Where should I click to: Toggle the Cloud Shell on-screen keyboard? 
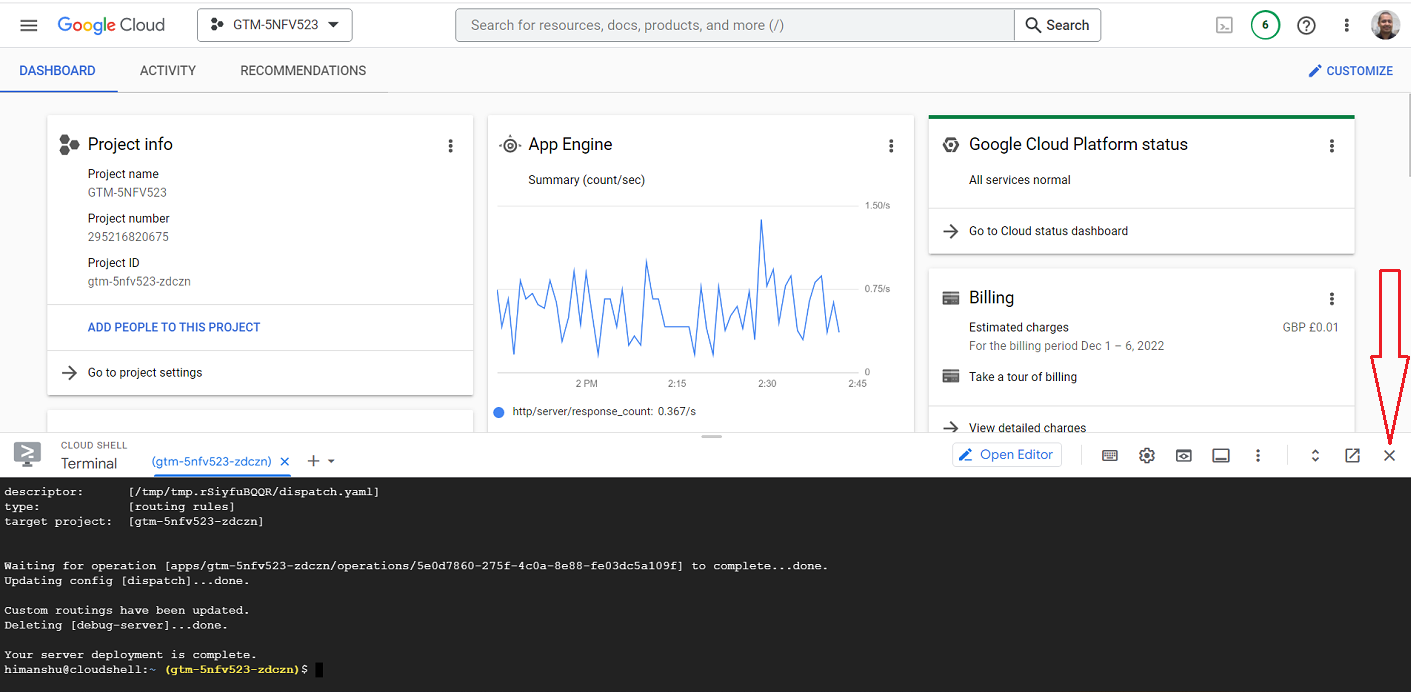pyautogui.click(x=1109, y=456)
